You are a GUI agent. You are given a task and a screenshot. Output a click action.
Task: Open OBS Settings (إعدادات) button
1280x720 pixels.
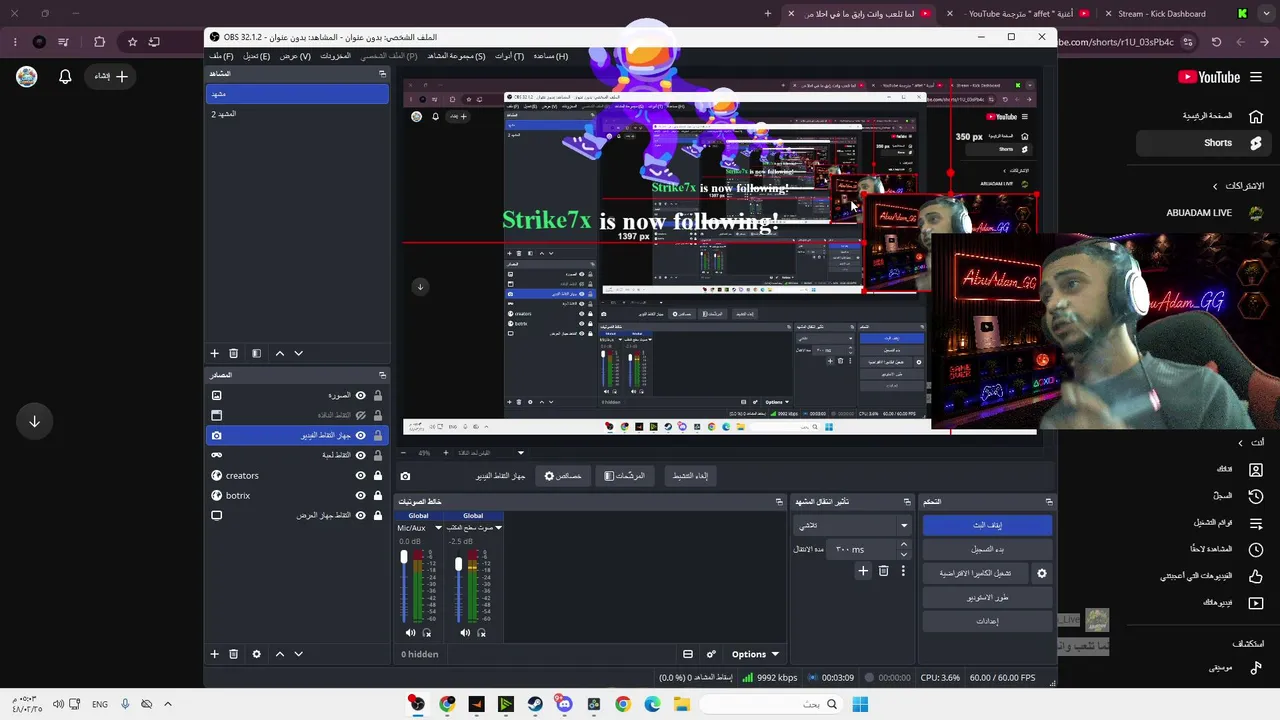coord(987,621)
